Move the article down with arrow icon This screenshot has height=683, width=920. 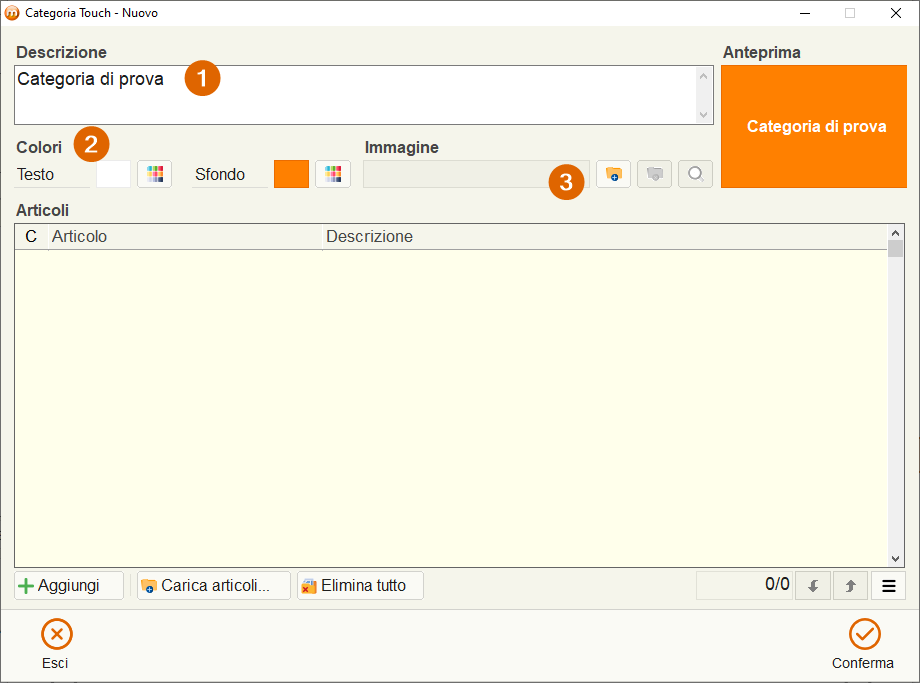[813, 586]
